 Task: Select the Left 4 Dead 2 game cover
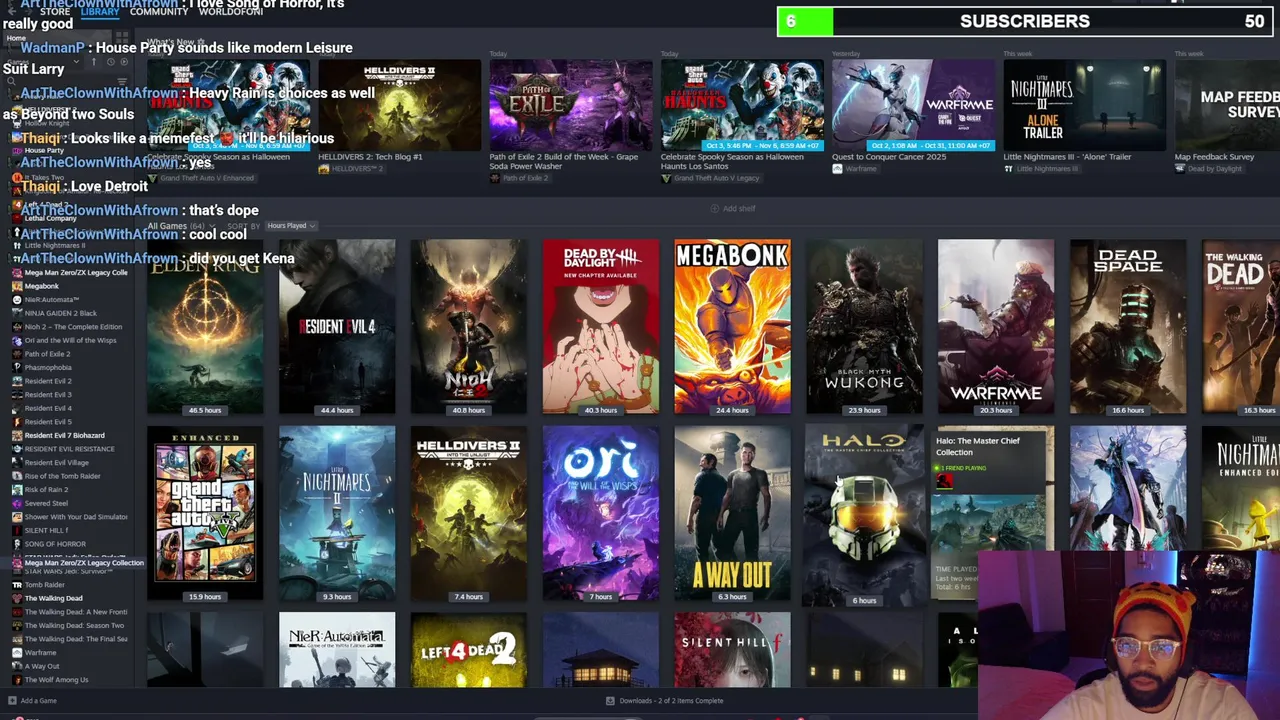[469, 650]
